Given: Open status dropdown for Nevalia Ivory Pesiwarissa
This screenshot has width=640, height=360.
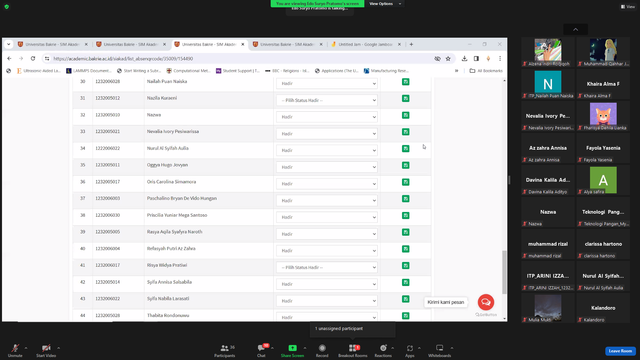Looking at the screenshot, I should pos(327,133).
